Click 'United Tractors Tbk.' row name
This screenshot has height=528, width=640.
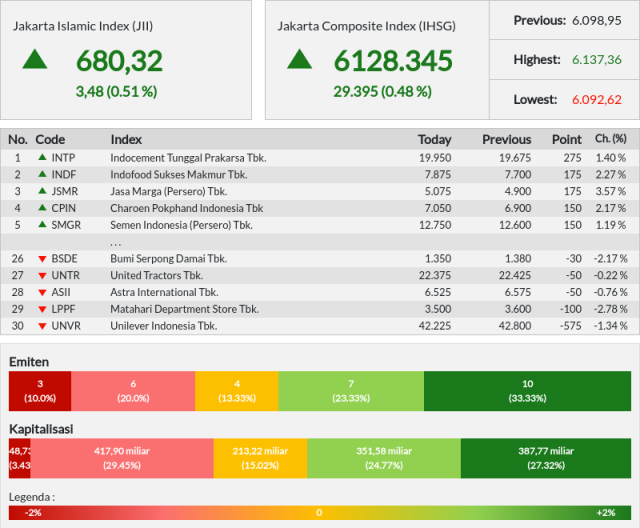[x=157, y=275]
